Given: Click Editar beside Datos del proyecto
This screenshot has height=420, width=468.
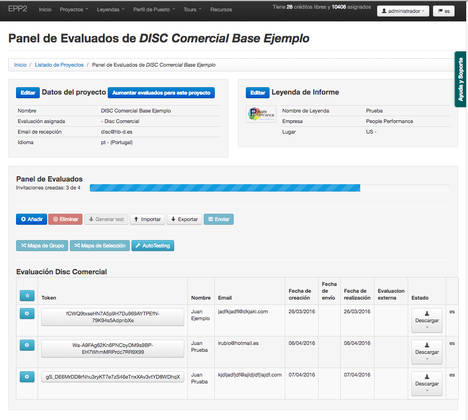Looking at the screenshot, I should tap(28, 93).
